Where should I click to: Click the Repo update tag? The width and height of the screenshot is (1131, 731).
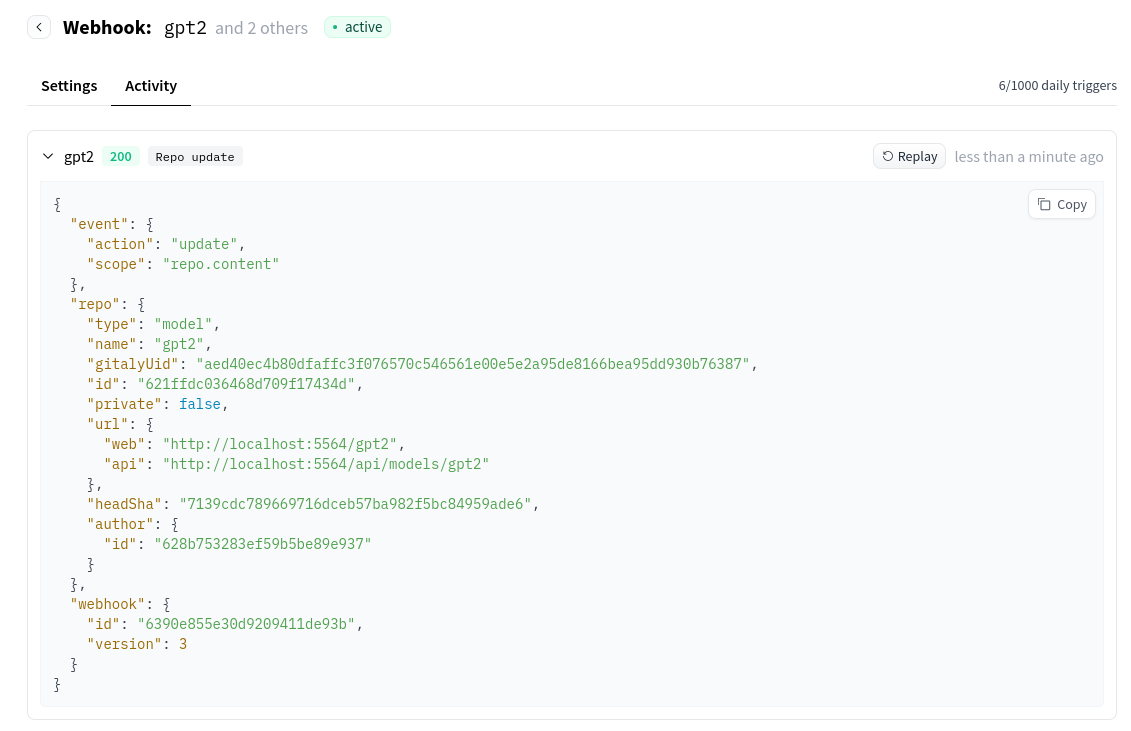tap(195, 157)
